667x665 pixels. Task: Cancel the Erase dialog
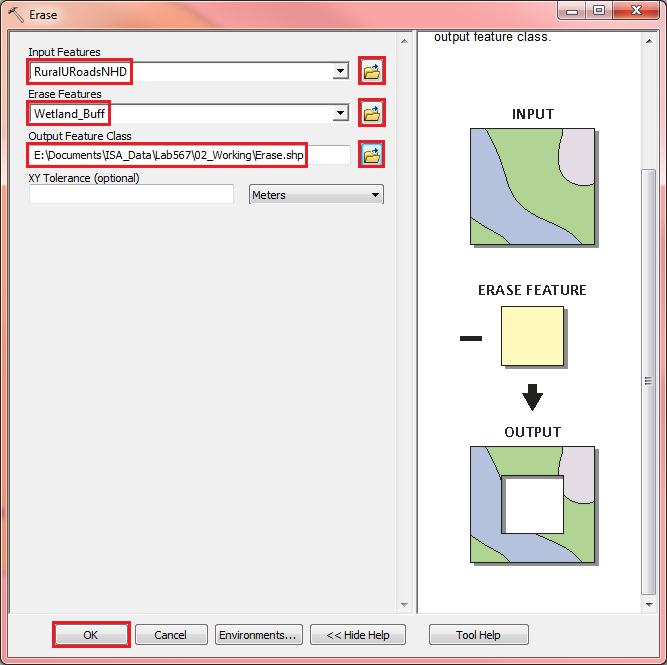[x=170, y=635]
